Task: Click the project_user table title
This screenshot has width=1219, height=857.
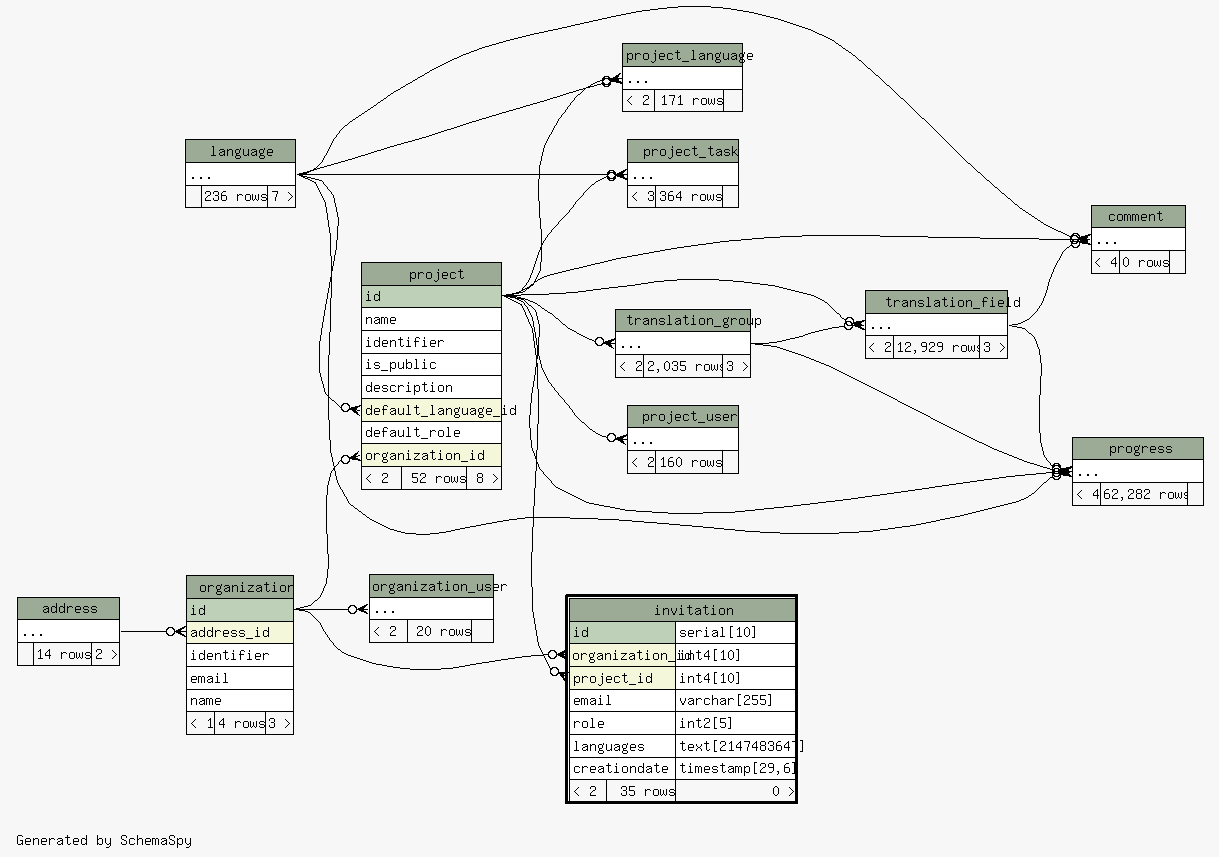Action: pyautogui.click(x=683, y=416)
